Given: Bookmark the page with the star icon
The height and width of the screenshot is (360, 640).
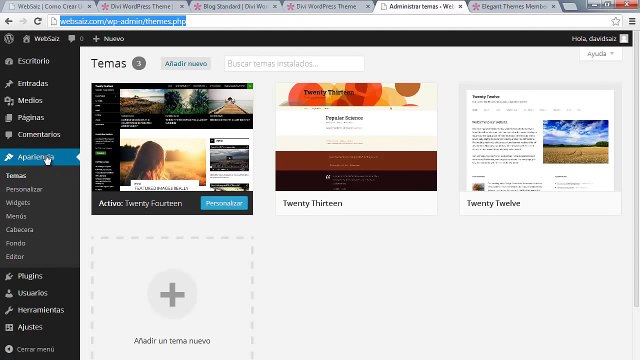Looking at the screenshot, I should (x=616, y=21).
